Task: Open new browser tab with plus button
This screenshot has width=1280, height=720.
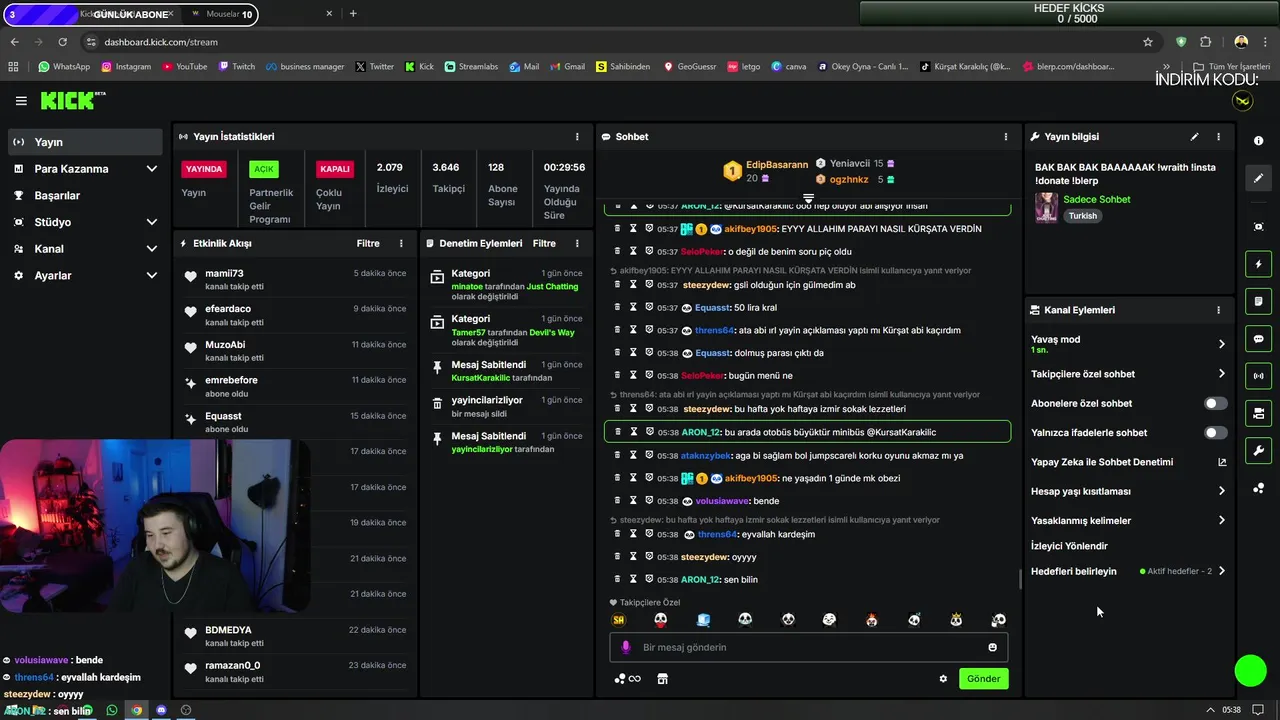Action: 353,14
